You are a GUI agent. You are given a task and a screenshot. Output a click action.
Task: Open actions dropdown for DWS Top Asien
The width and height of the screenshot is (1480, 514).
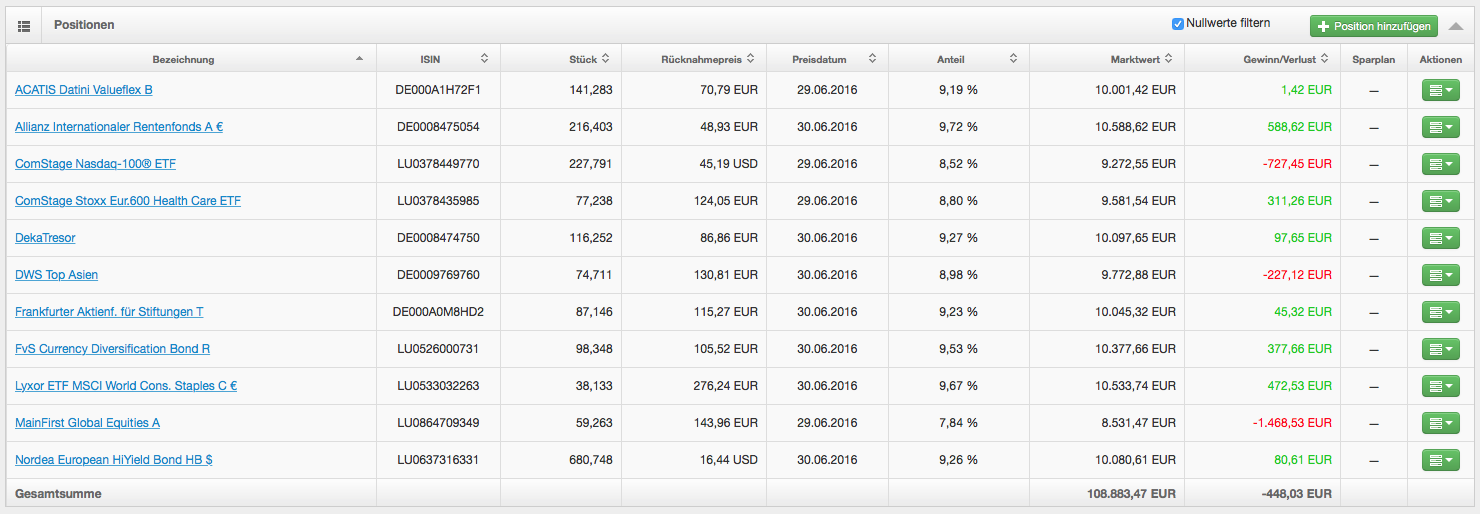pos(1440,275)
